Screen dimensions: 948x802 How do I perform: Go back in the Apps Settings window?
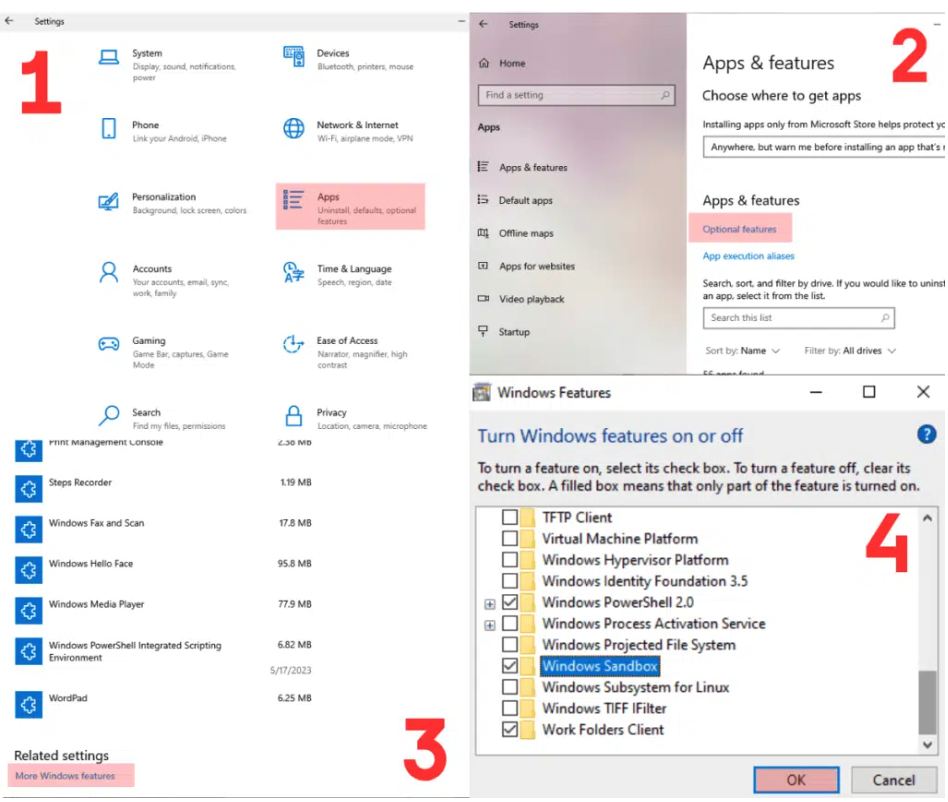483,24
